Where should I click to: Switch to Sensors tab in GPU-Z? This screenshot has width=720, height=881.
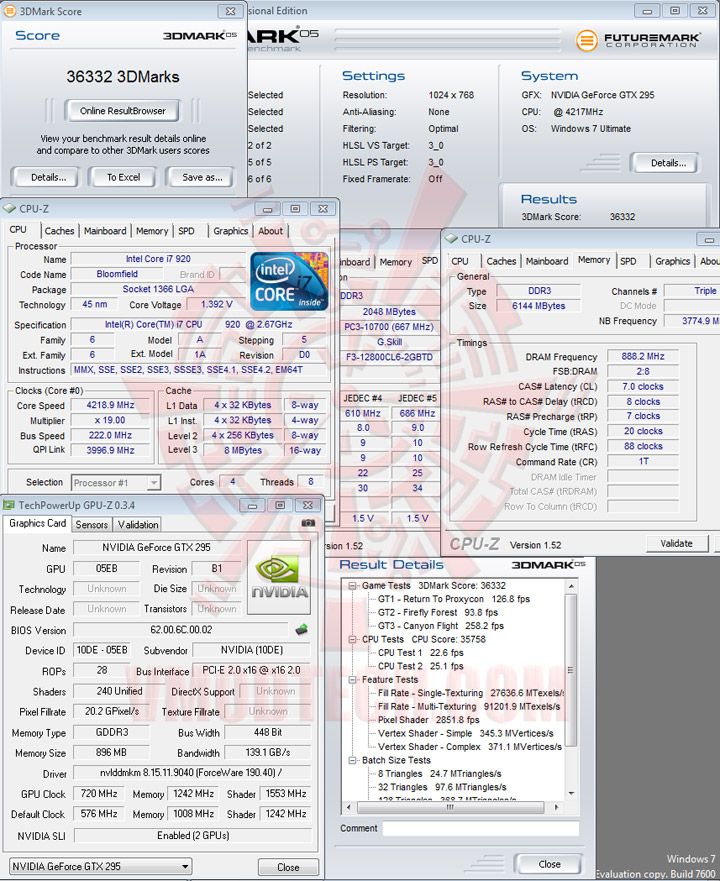click(x=92, y=525)
